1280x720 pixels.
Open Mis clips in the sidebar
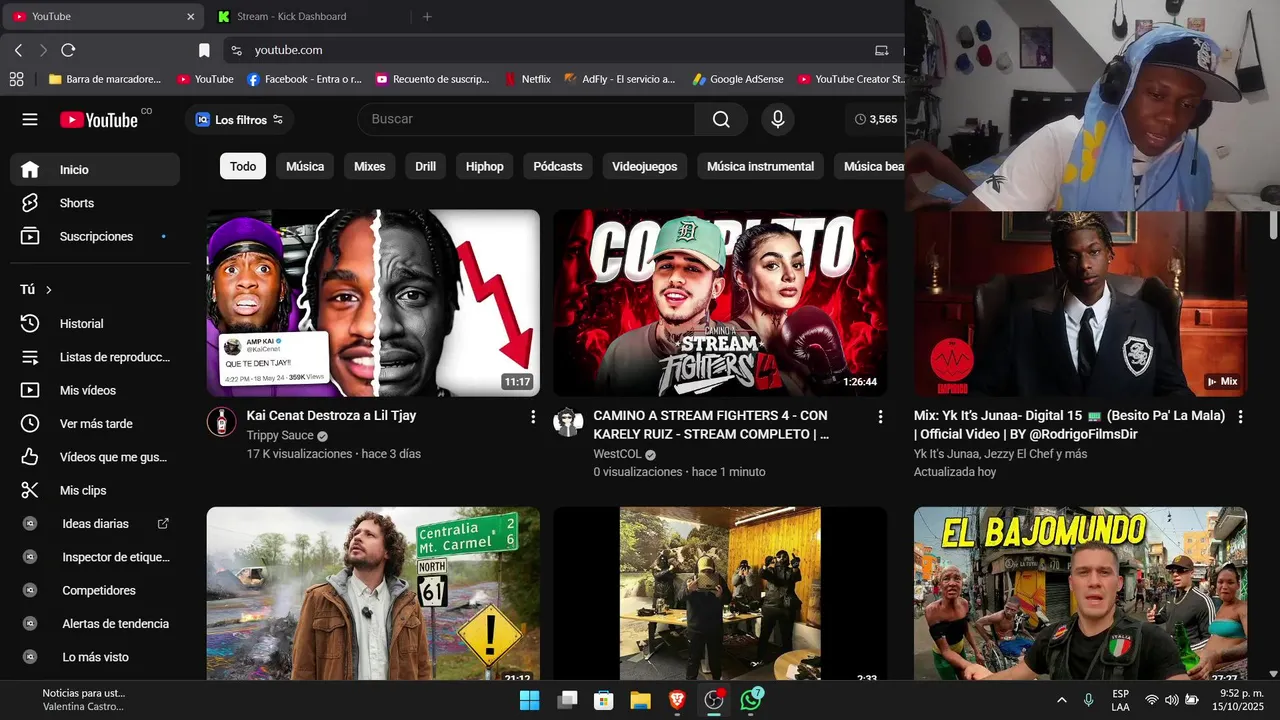point(95,490)
